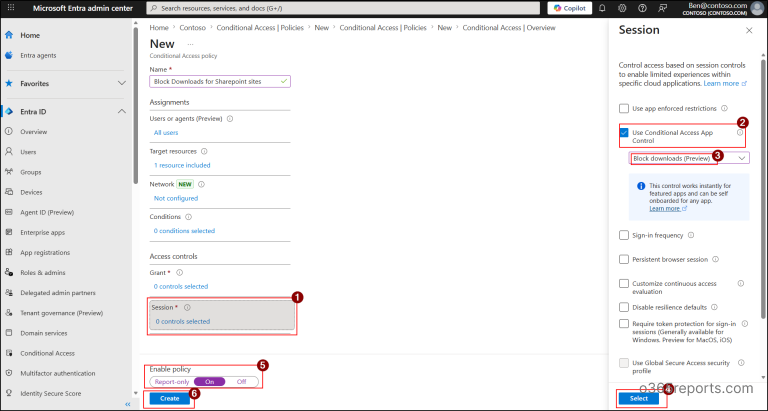Collapse the sidebar with double-chevron icon
The height and width of the screenshot is (411, 768).
click(x=128, y=405)
